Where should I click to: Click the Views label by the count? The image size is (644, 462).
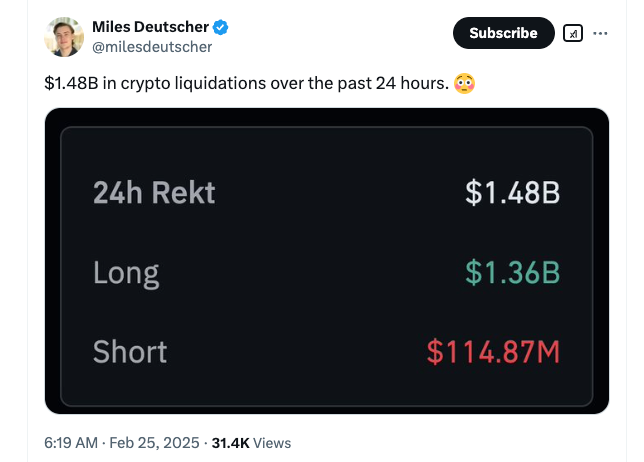(x=272, y=443)
